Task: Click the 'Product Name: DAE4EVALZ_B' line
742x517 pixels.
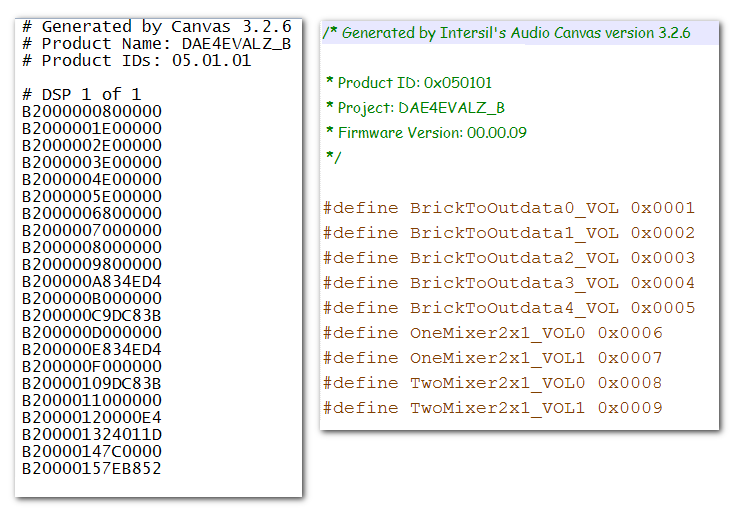Action: coord(156,43)
